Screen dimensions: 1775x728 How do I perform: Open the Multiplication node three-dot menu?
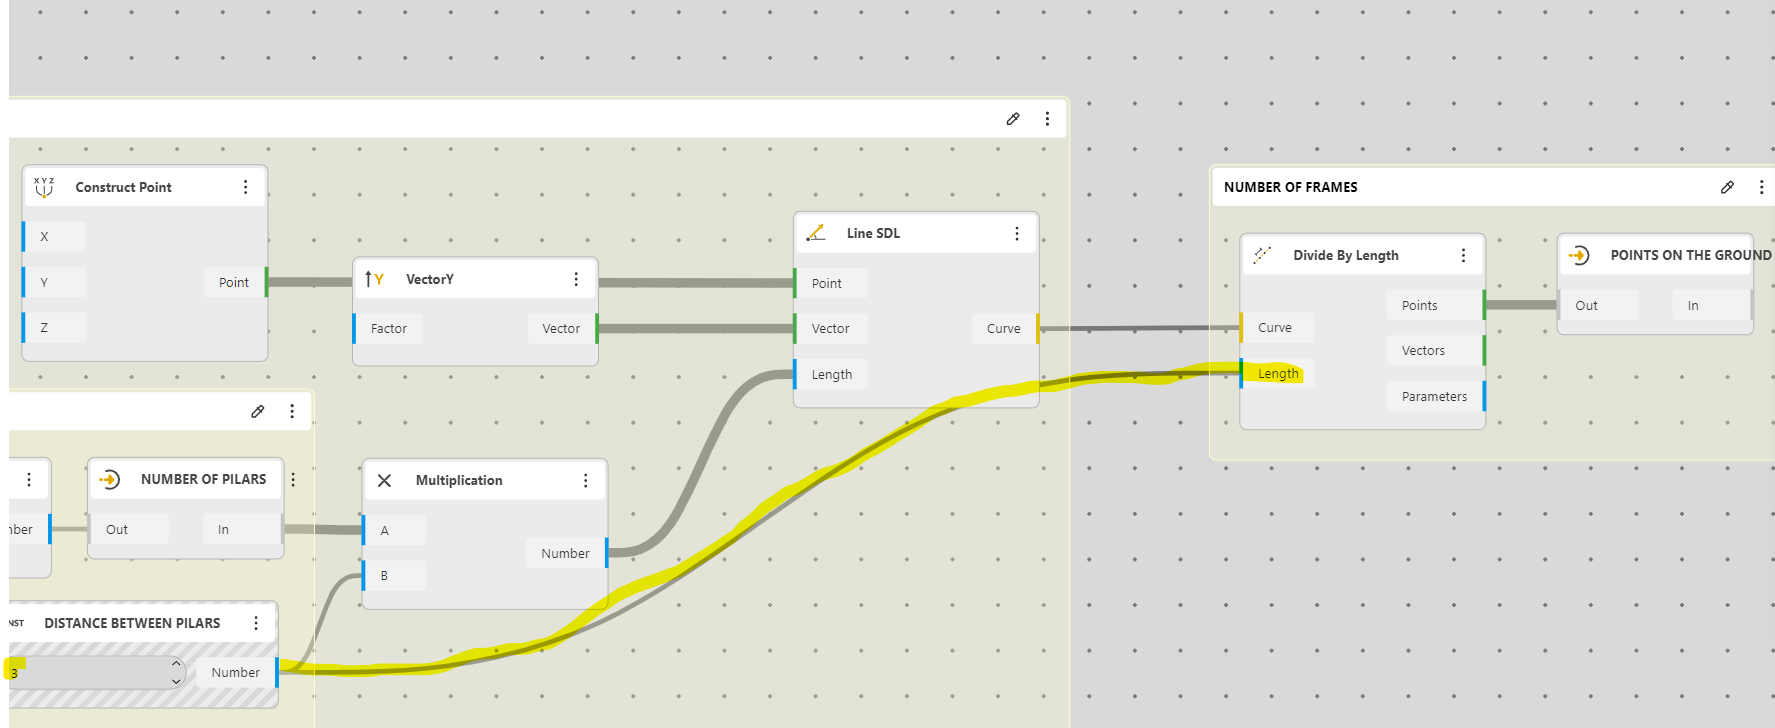point(585,480)
